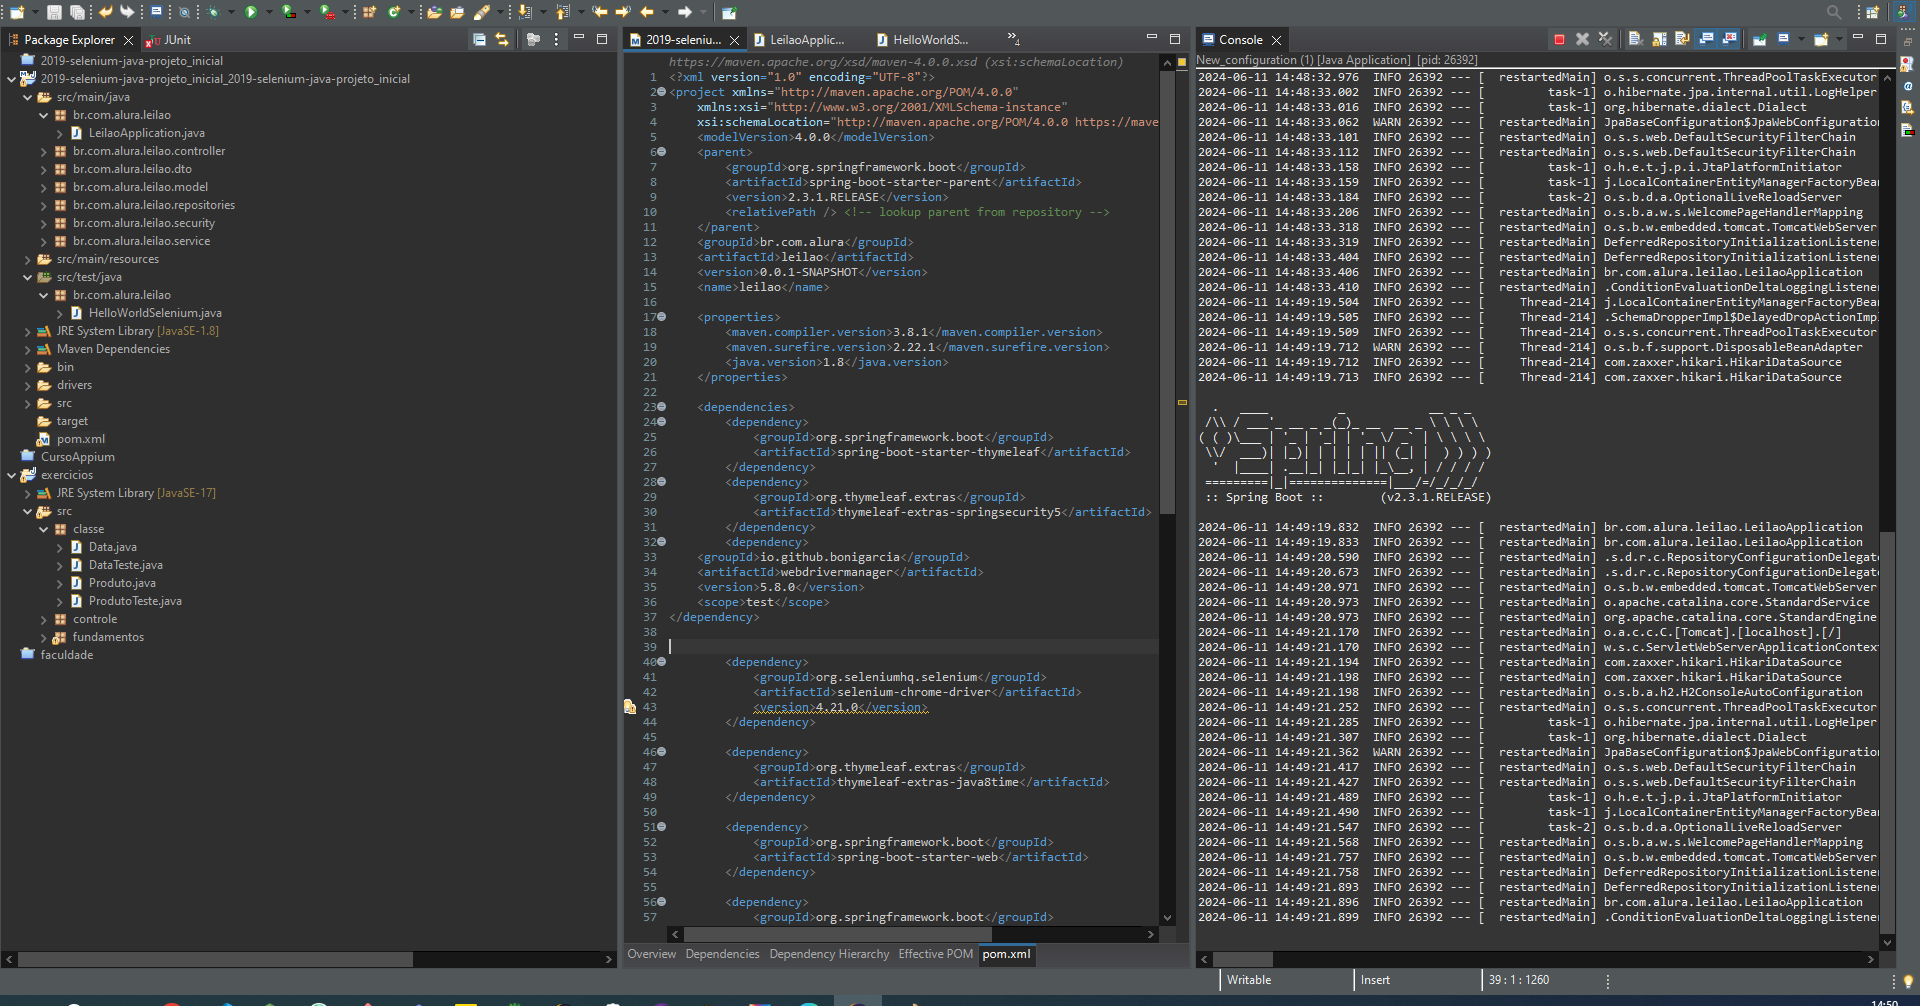Click Open Console icon

pyautogui.click(x=1821, y=39)
